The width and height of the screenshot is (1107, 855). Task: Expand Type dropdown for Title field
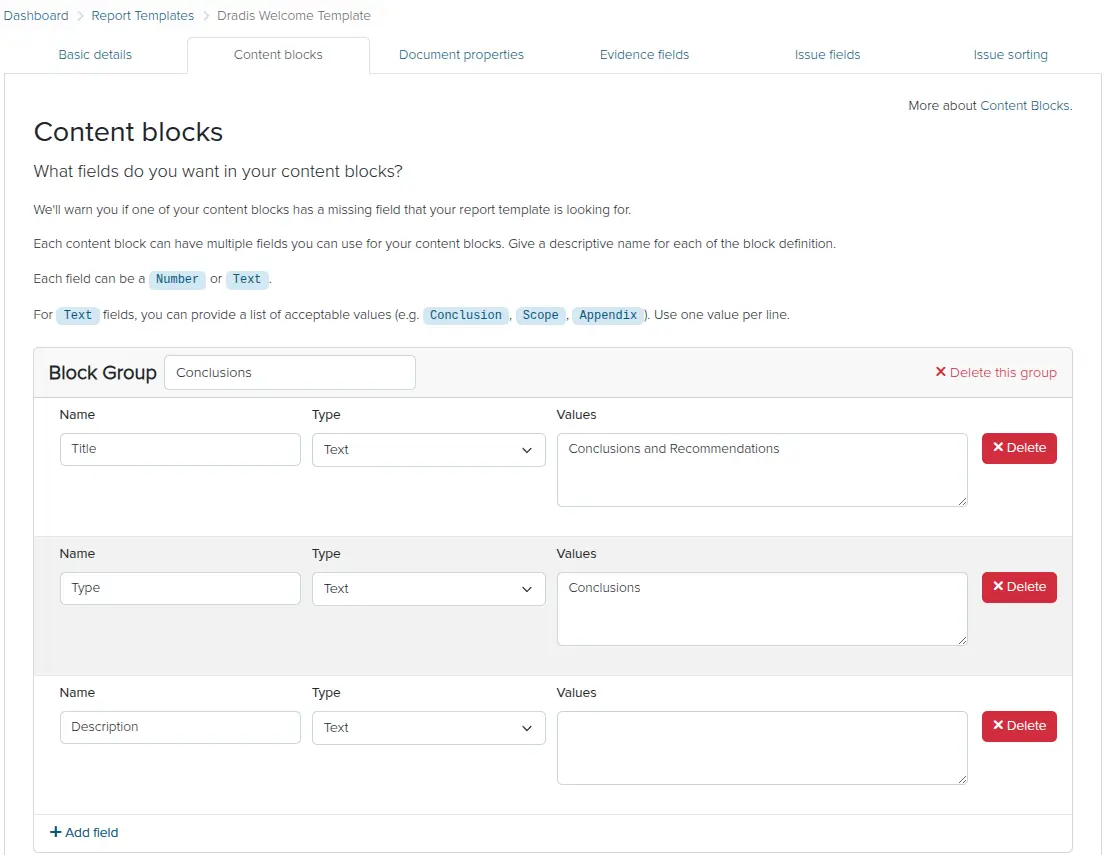[x=429, y=450]
